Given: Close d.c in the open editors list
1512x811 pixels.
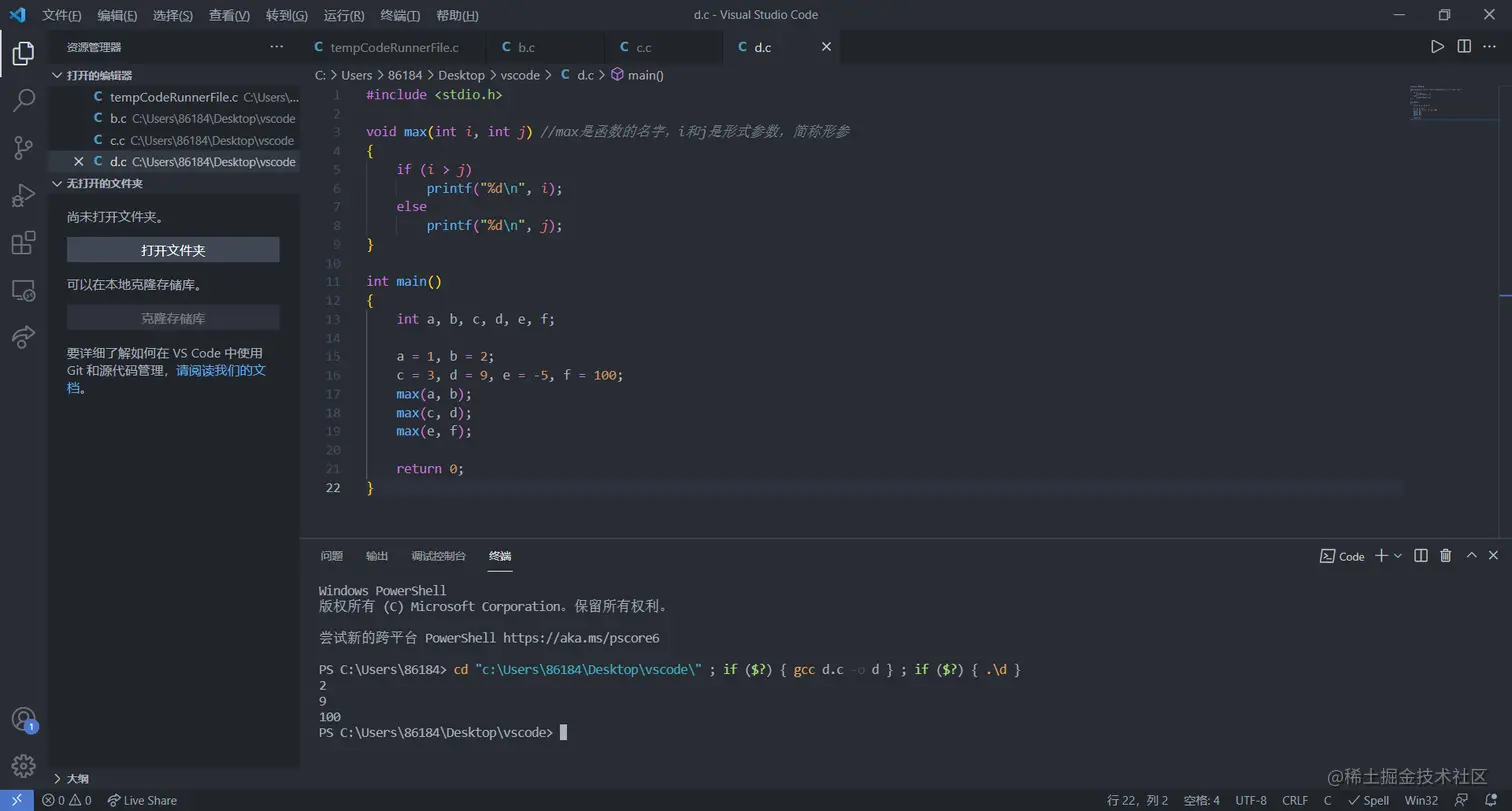Looking at the screenshot, I should pyautogui.click(x=79, y=162).
